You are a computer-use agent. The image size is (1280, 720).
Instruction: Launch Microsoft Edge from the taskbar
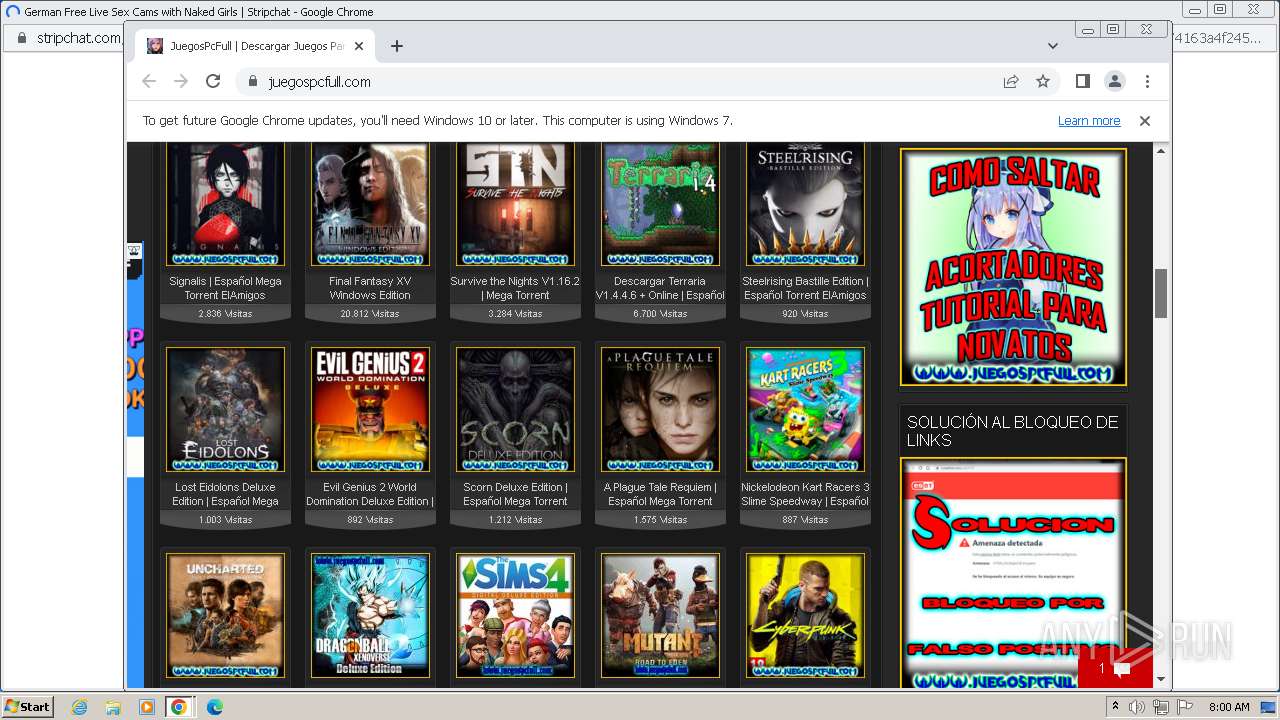[x=213, y=707]
